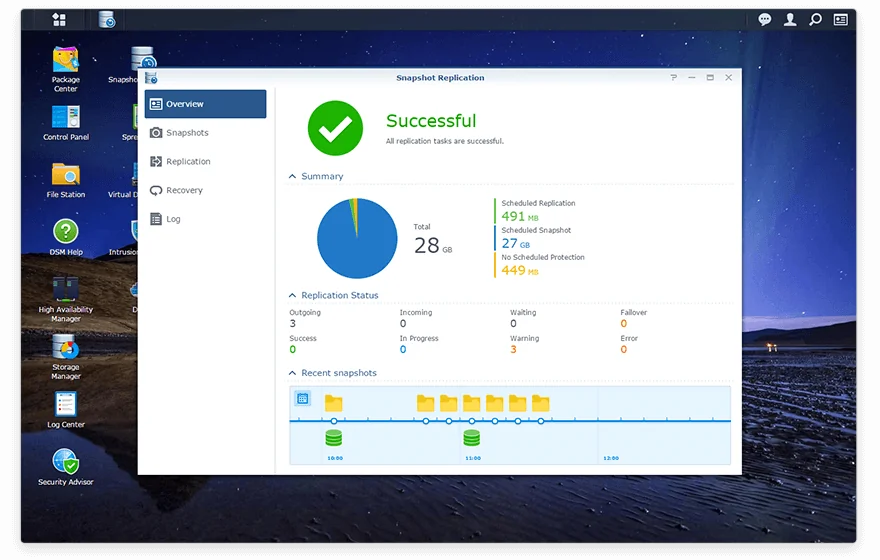Collapse the Replication Status section

click(293, 296)
